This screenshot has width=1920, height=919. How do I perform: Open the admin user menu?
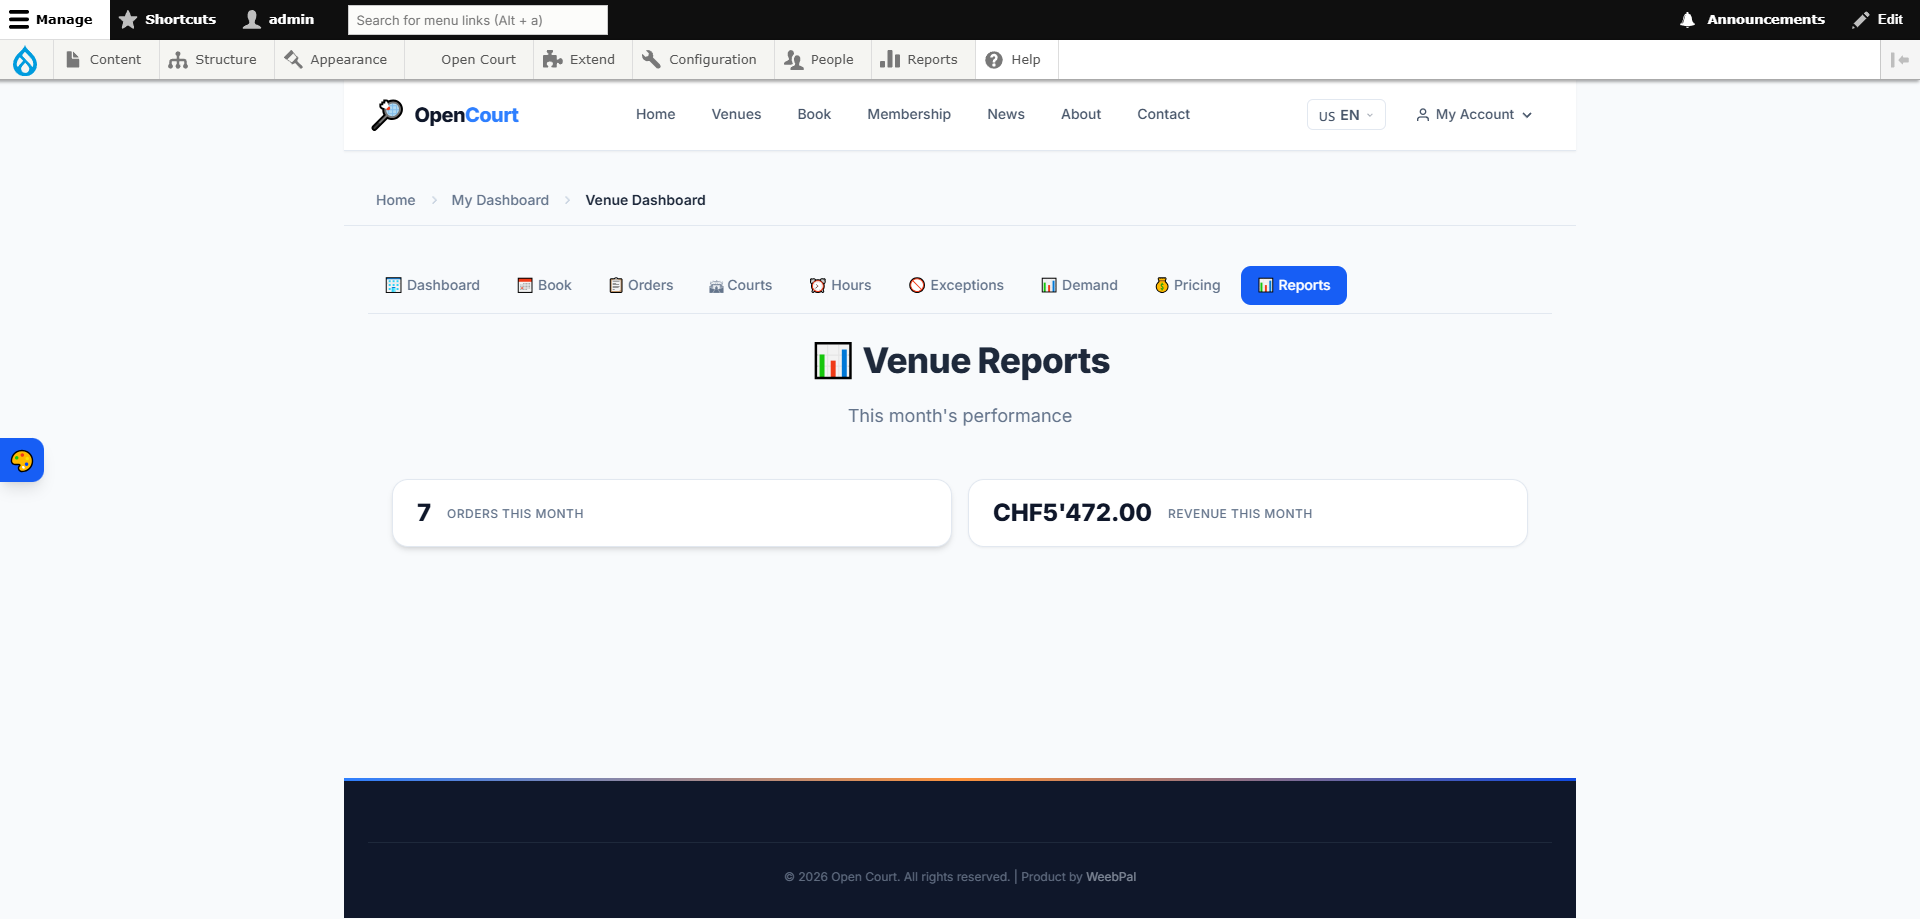[279, 20]
